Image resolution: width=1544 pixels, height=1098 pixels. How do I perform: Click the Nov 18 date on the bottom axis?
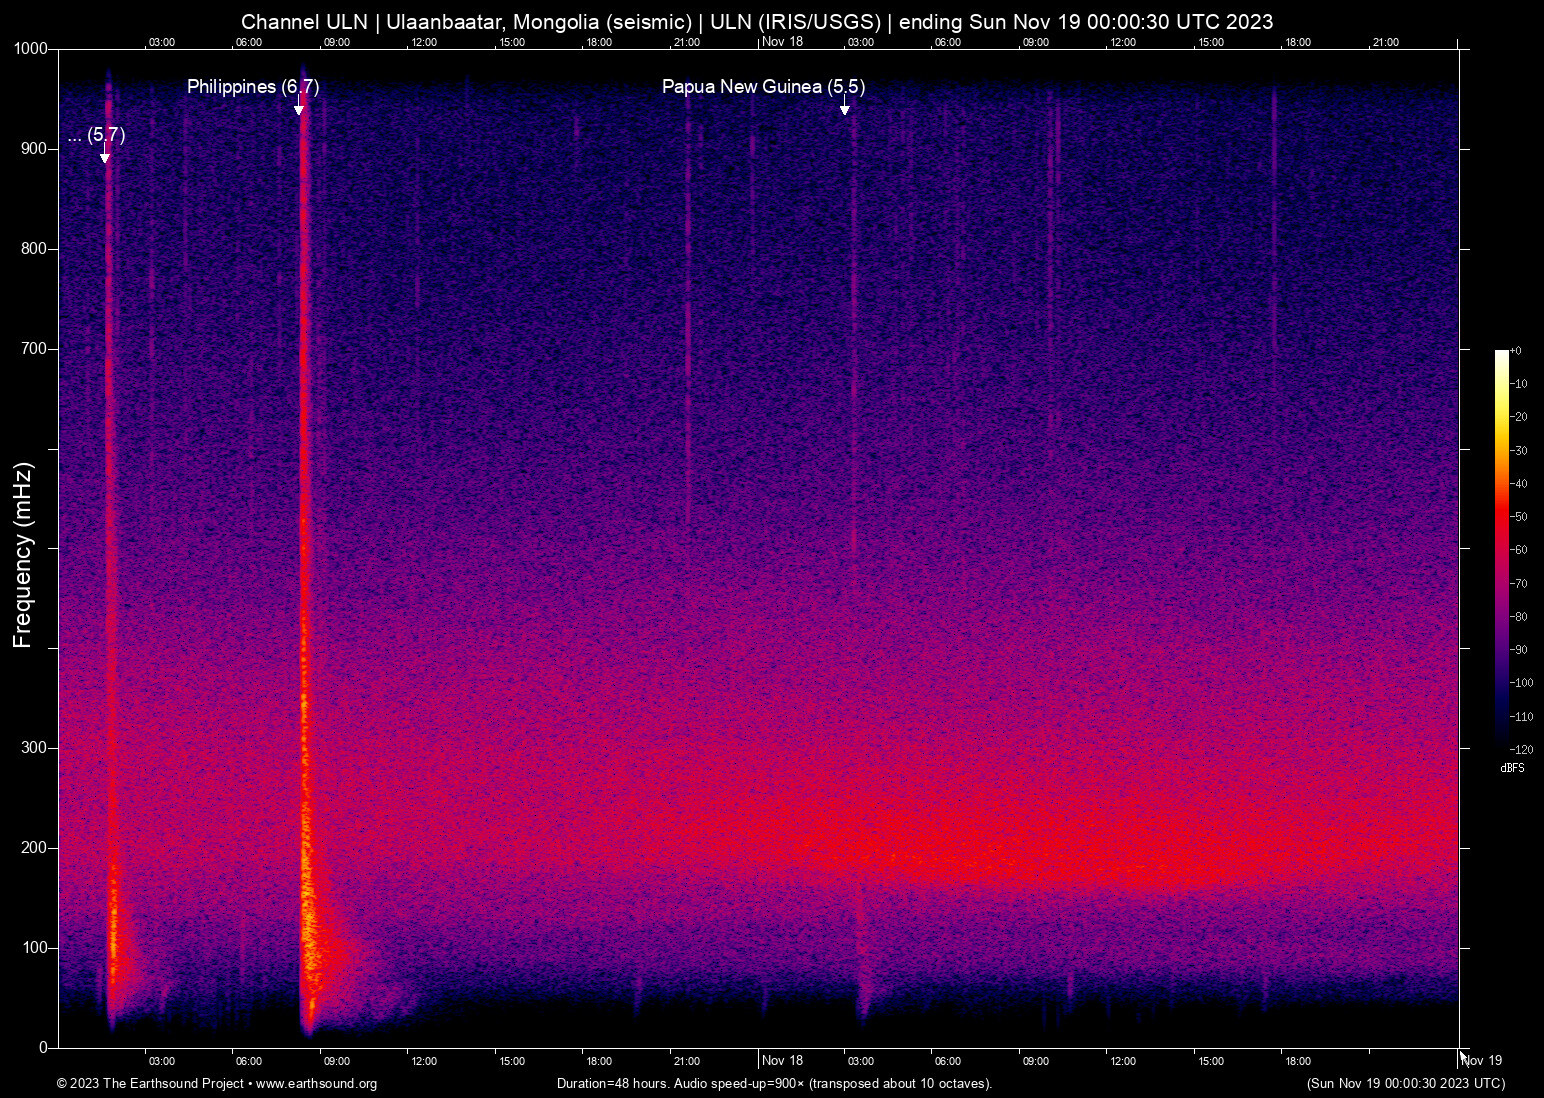[782, 1061]
